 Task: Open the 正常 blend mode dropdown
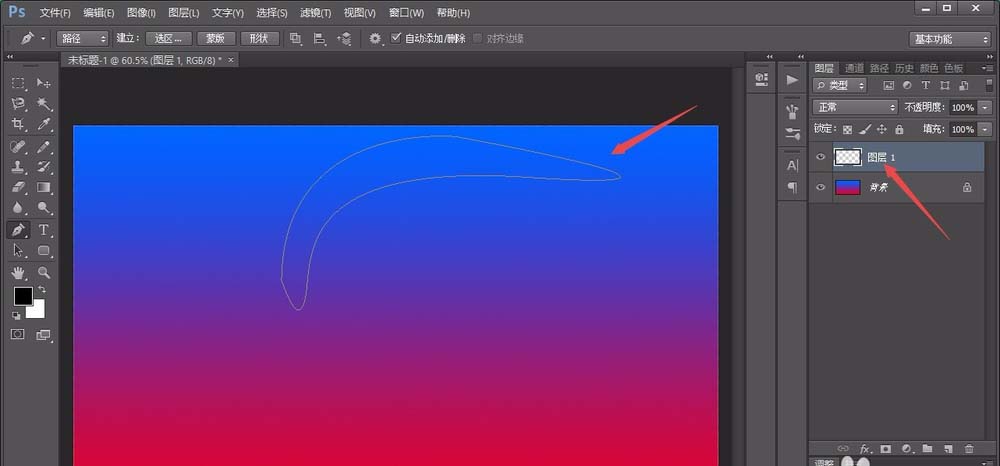[855, 107]
